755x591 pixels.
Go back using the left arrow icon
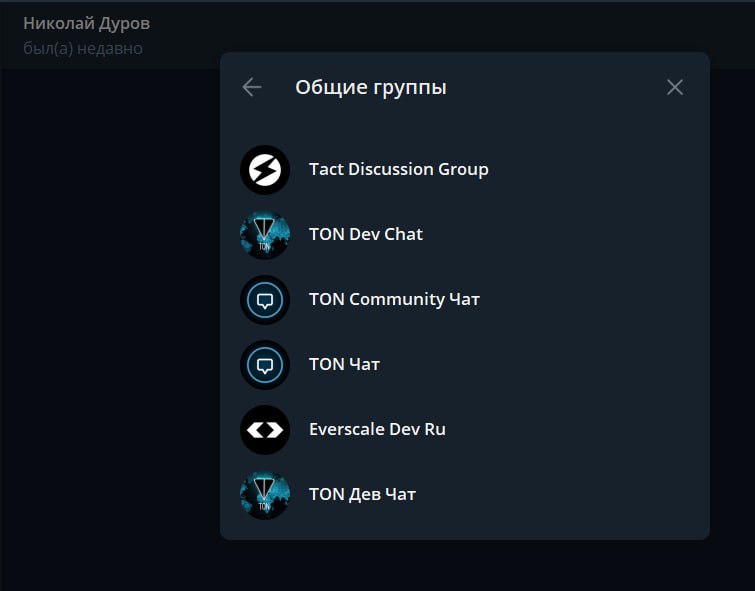tap(252, 87)
